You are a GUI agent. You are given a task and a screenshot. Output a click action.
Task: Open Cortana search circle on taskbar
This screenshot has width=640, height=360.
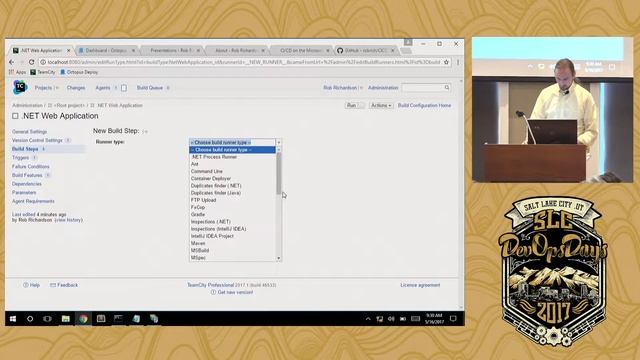click(x=30, y=319)
